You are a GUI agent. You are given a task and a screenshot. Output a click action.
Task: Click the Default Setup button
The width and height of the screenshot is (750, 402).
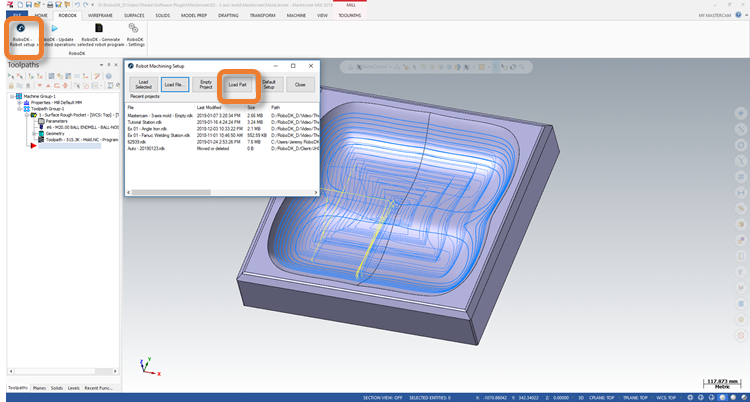tap(268, 85)
